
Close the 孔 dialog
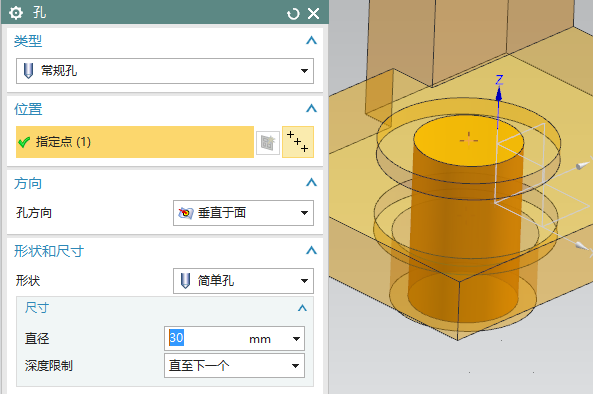(313, 14)
